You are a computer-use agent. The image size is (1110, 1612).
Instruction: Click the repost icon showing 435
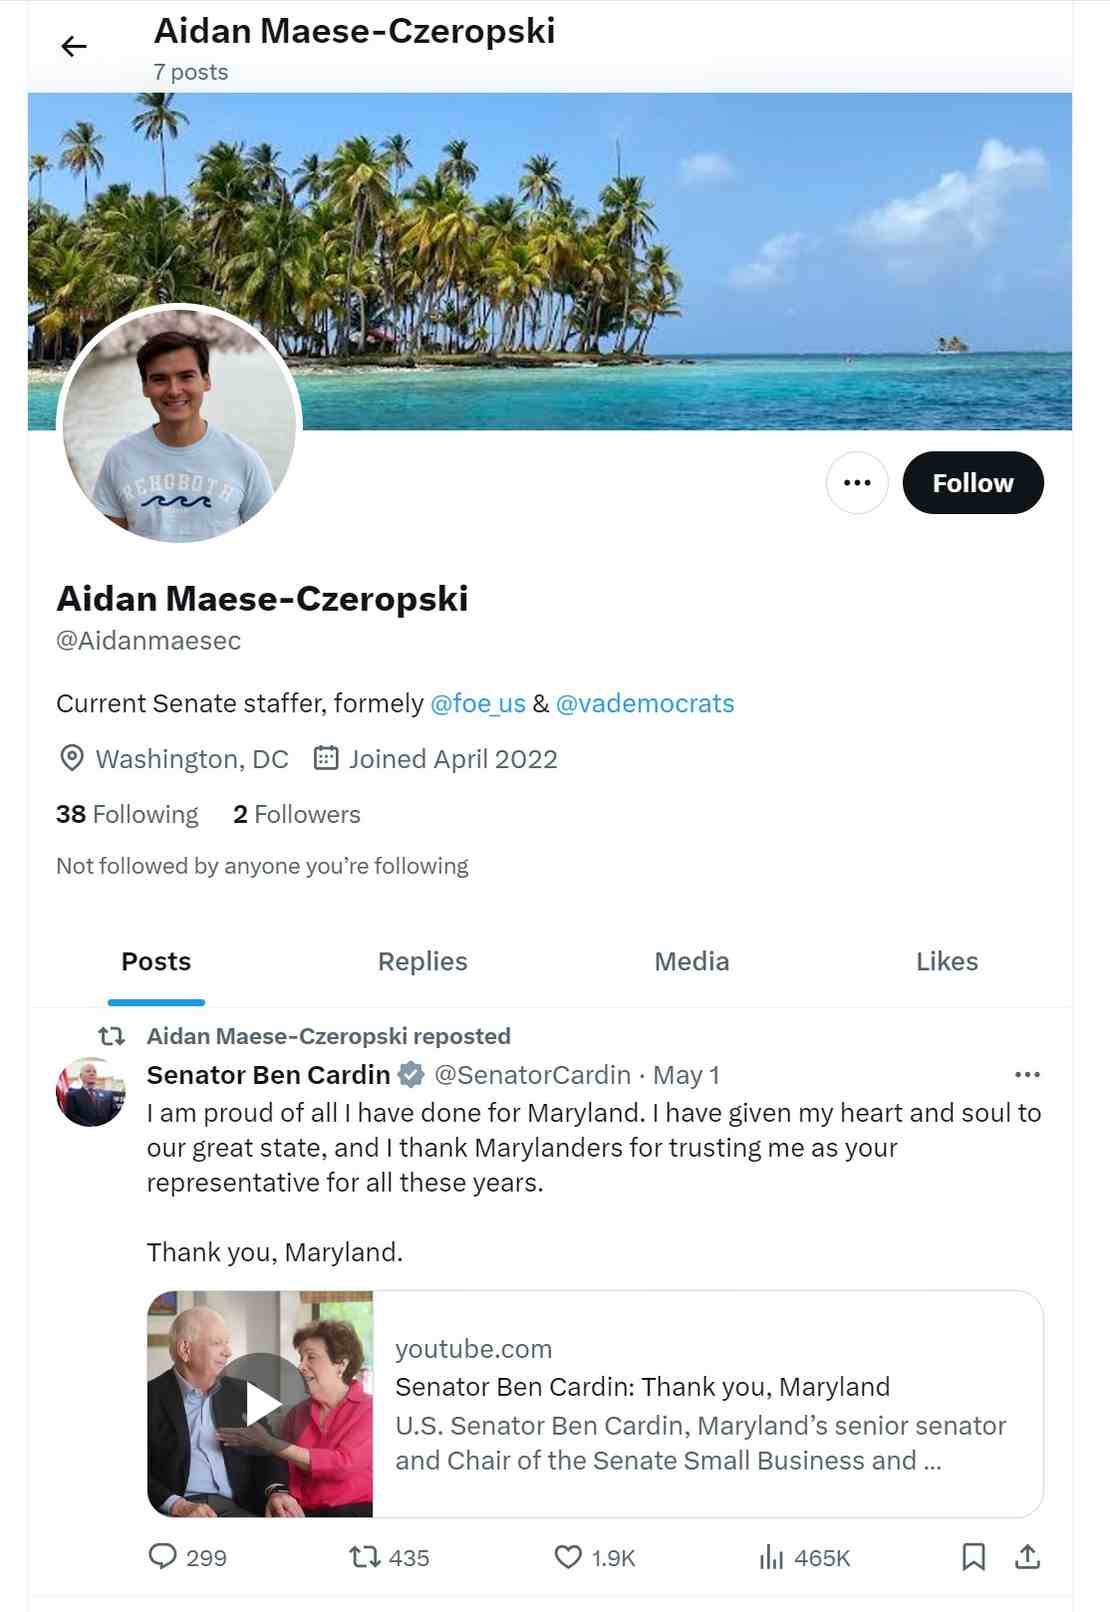click(366, 1557)
